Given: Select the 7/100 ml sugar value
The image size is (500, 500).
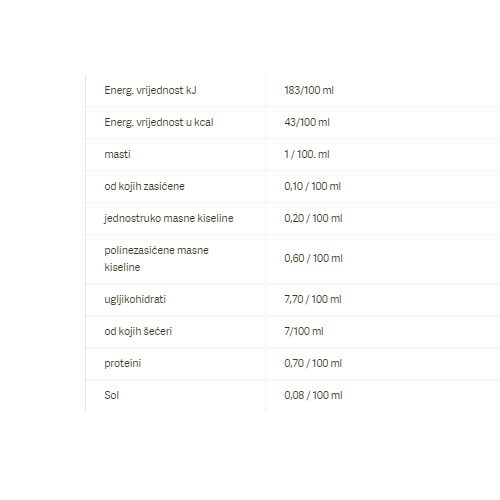Looking at the screenshot, I should click(304, 331).
